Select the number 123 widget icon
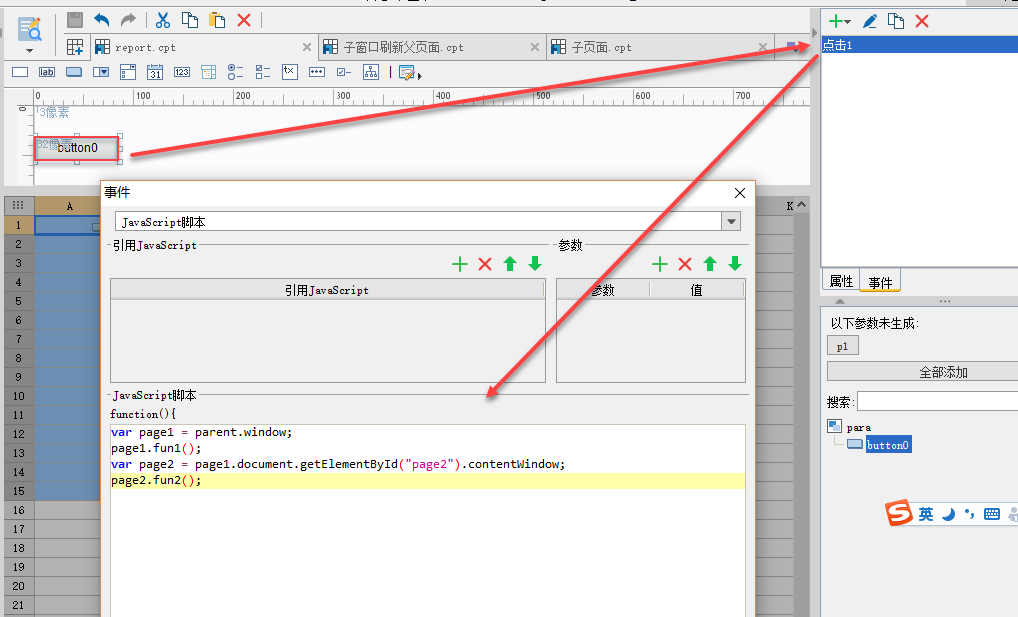Image resolution: width=1018 pixels, height=617 pixels. point(182,72)
